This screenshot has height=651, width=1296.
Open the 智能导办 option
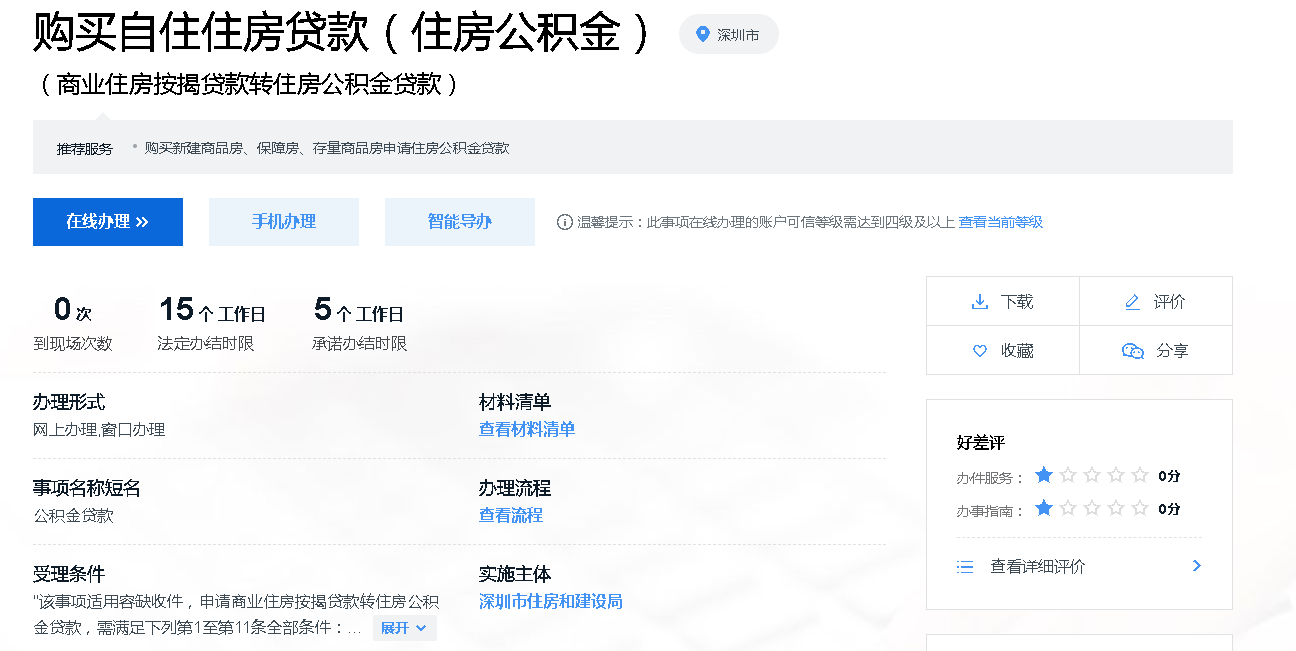[459, 221]
